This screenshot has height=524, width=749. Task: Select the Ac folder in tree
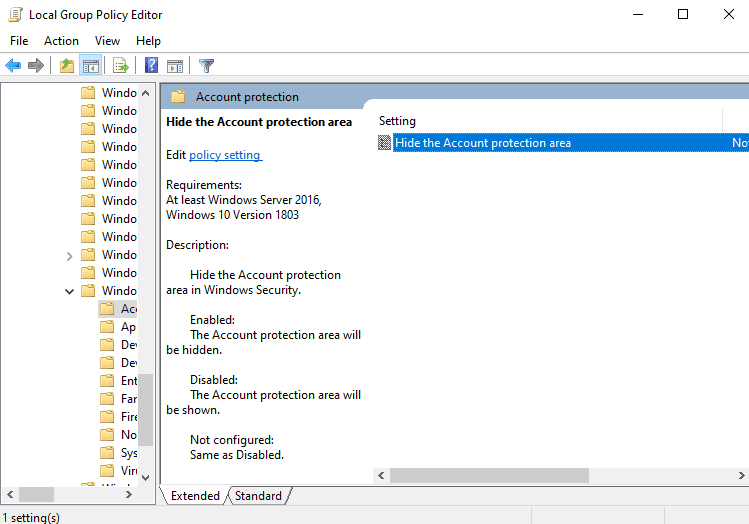click(x=118, y=309)
